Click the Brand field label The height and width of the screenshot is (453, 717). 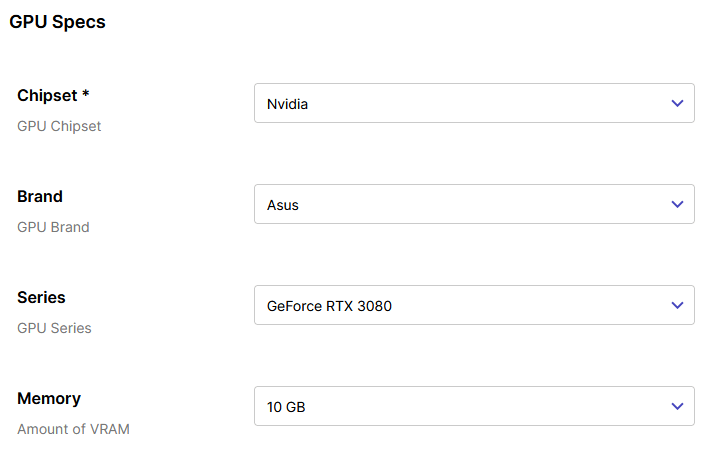pos(40,197)
